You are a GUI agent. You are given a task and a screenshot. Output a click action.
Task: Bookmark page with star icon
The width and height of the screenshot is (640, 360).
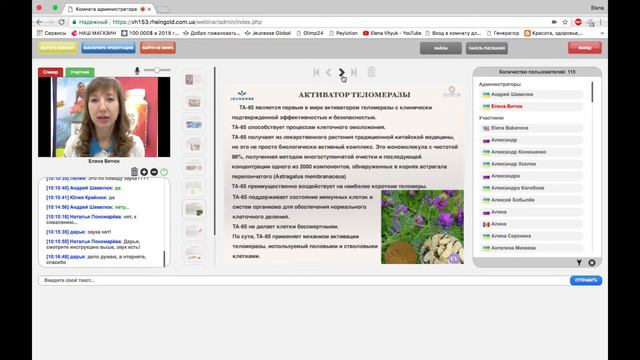point(565,22)
